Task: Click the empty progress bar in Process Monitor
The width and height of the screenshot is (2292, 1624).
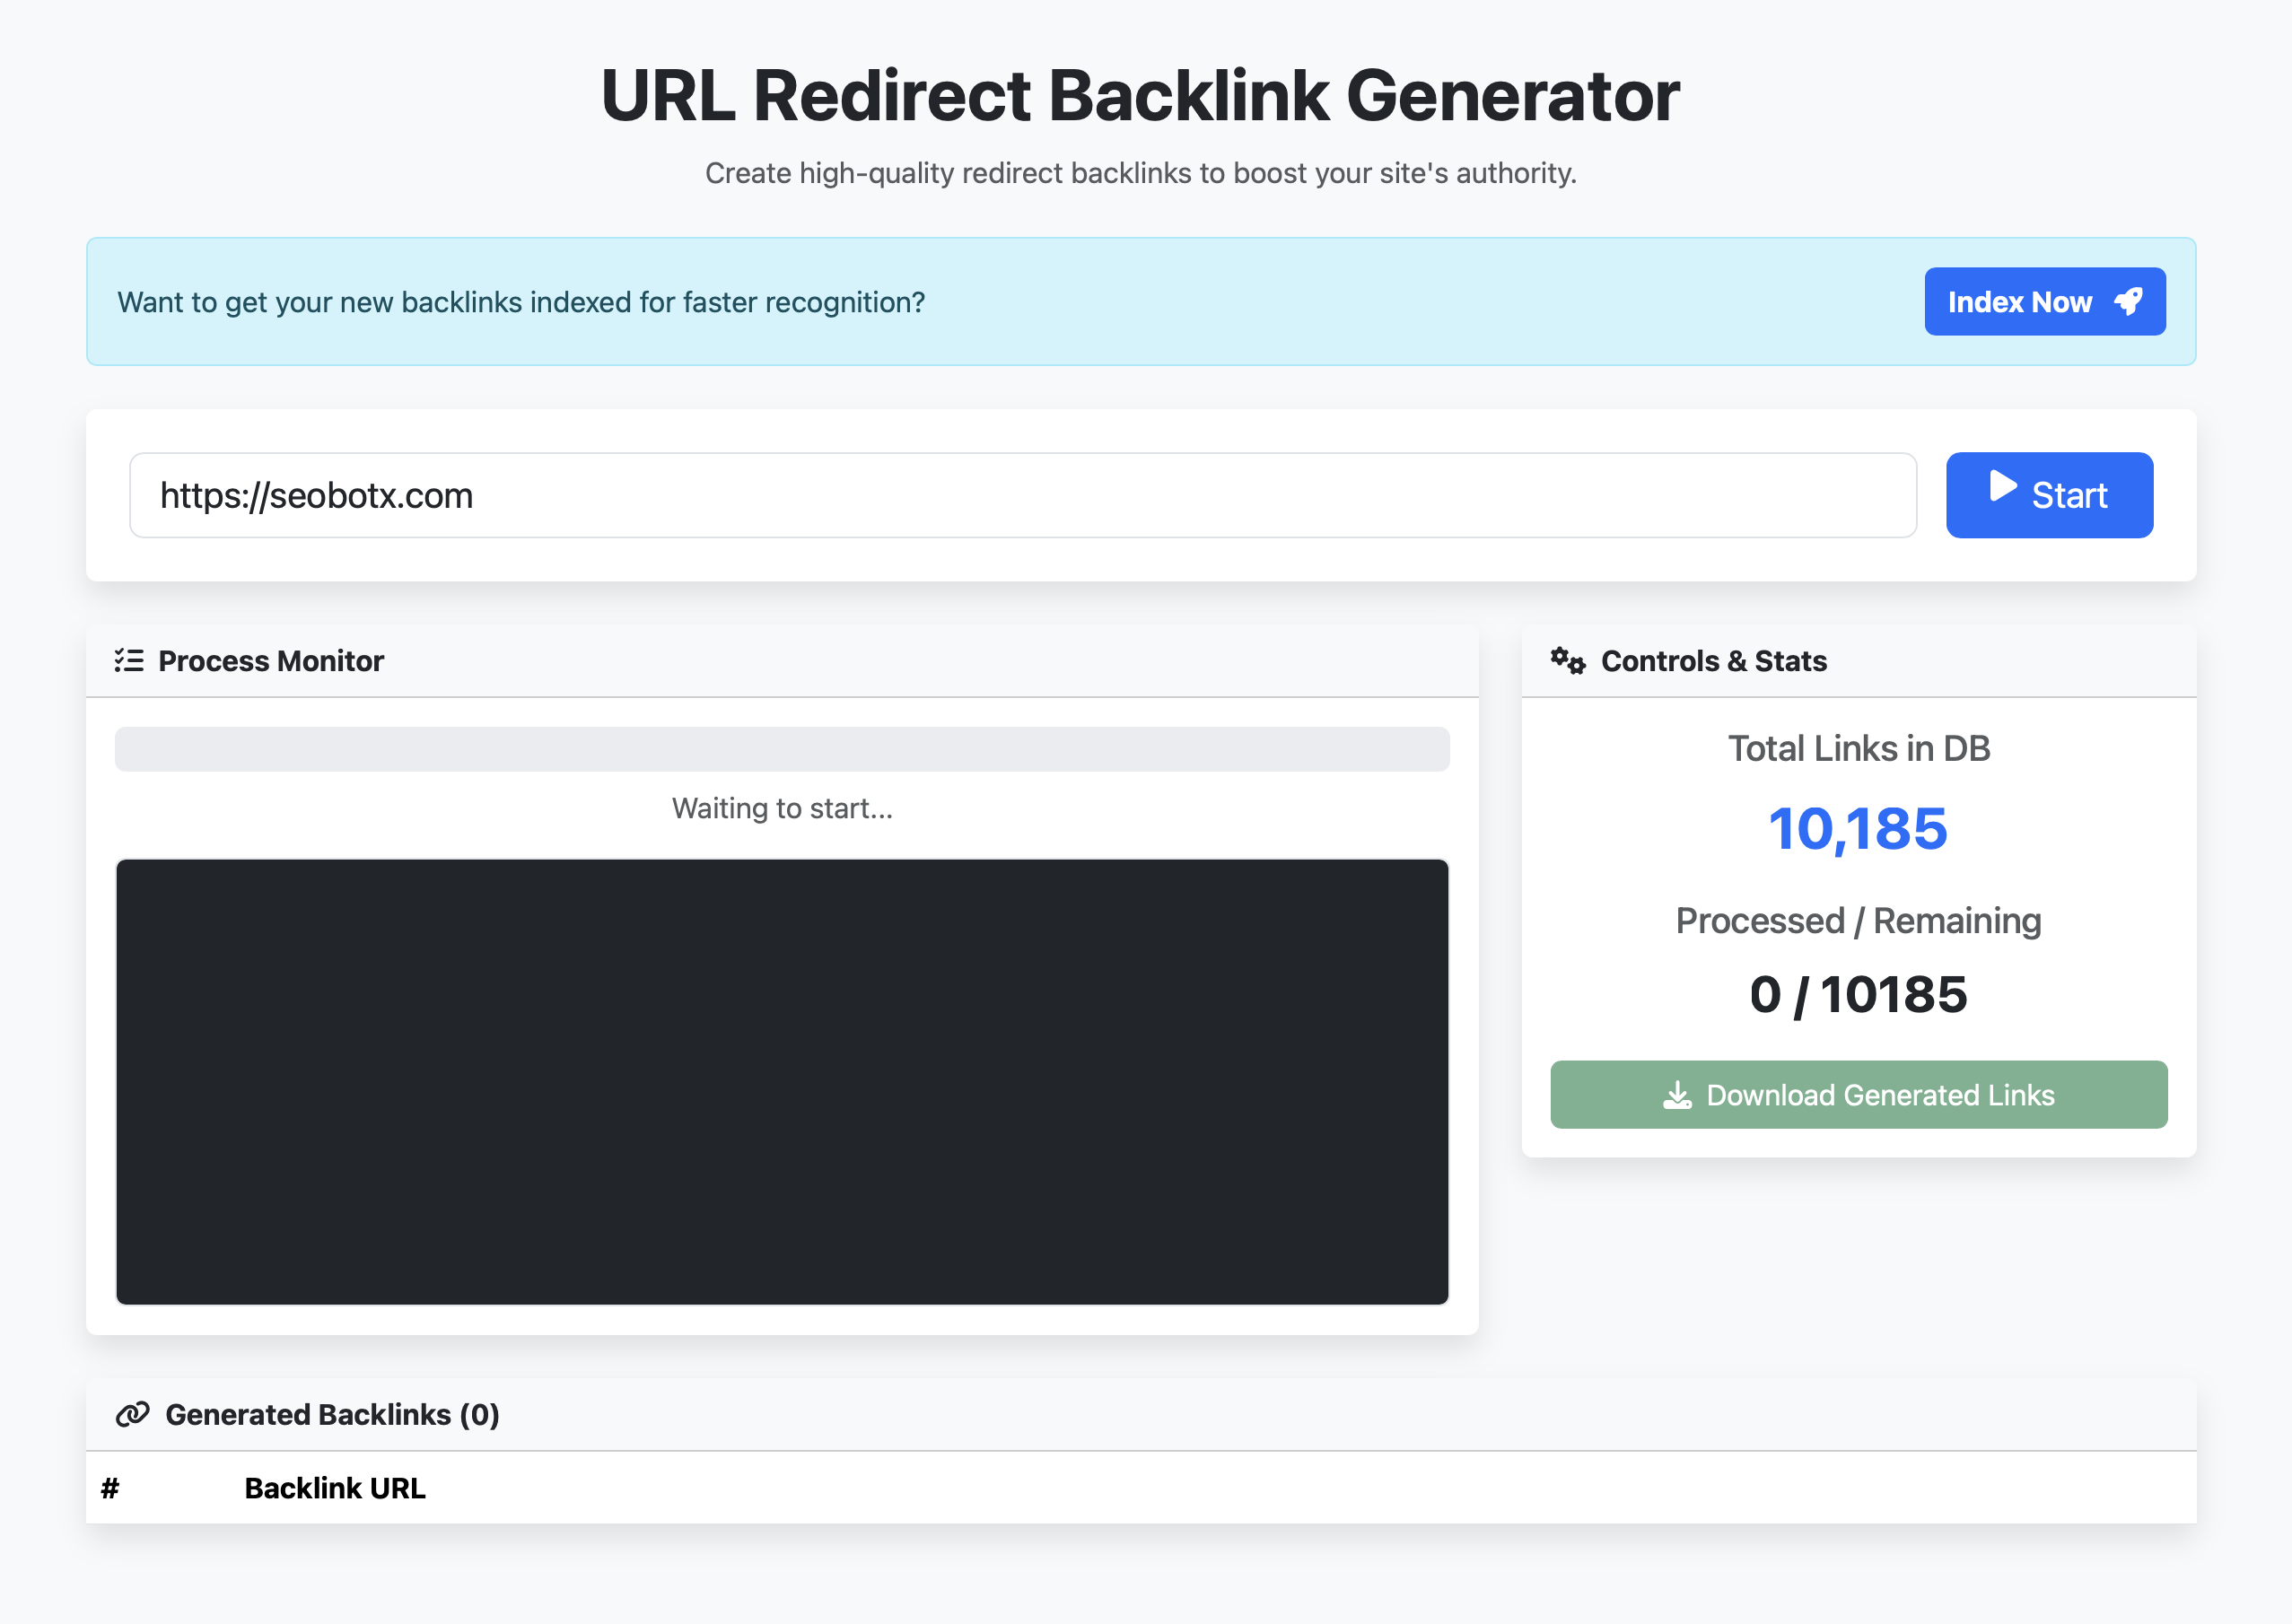Action: pos(782,749)
